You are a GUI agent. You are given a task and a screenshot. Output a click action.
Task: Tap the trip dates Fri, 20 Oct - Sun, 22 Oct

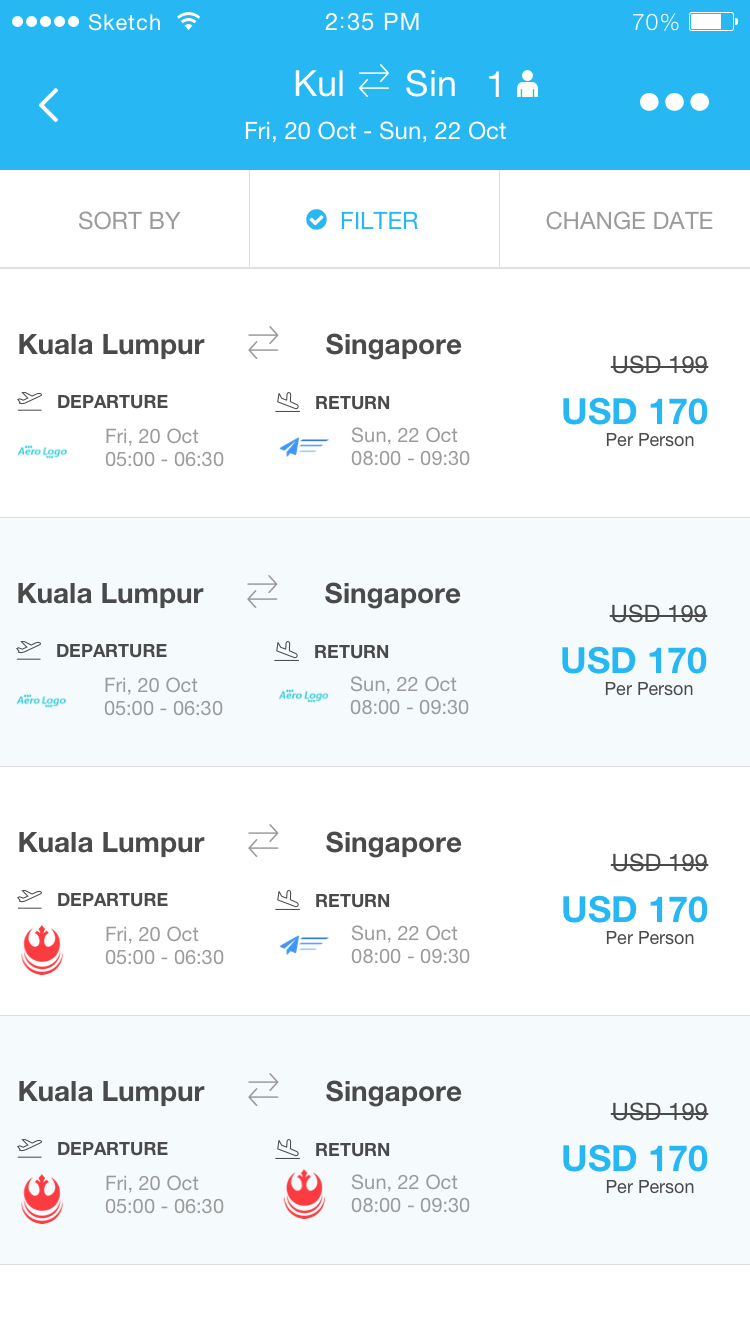(375, 131)
